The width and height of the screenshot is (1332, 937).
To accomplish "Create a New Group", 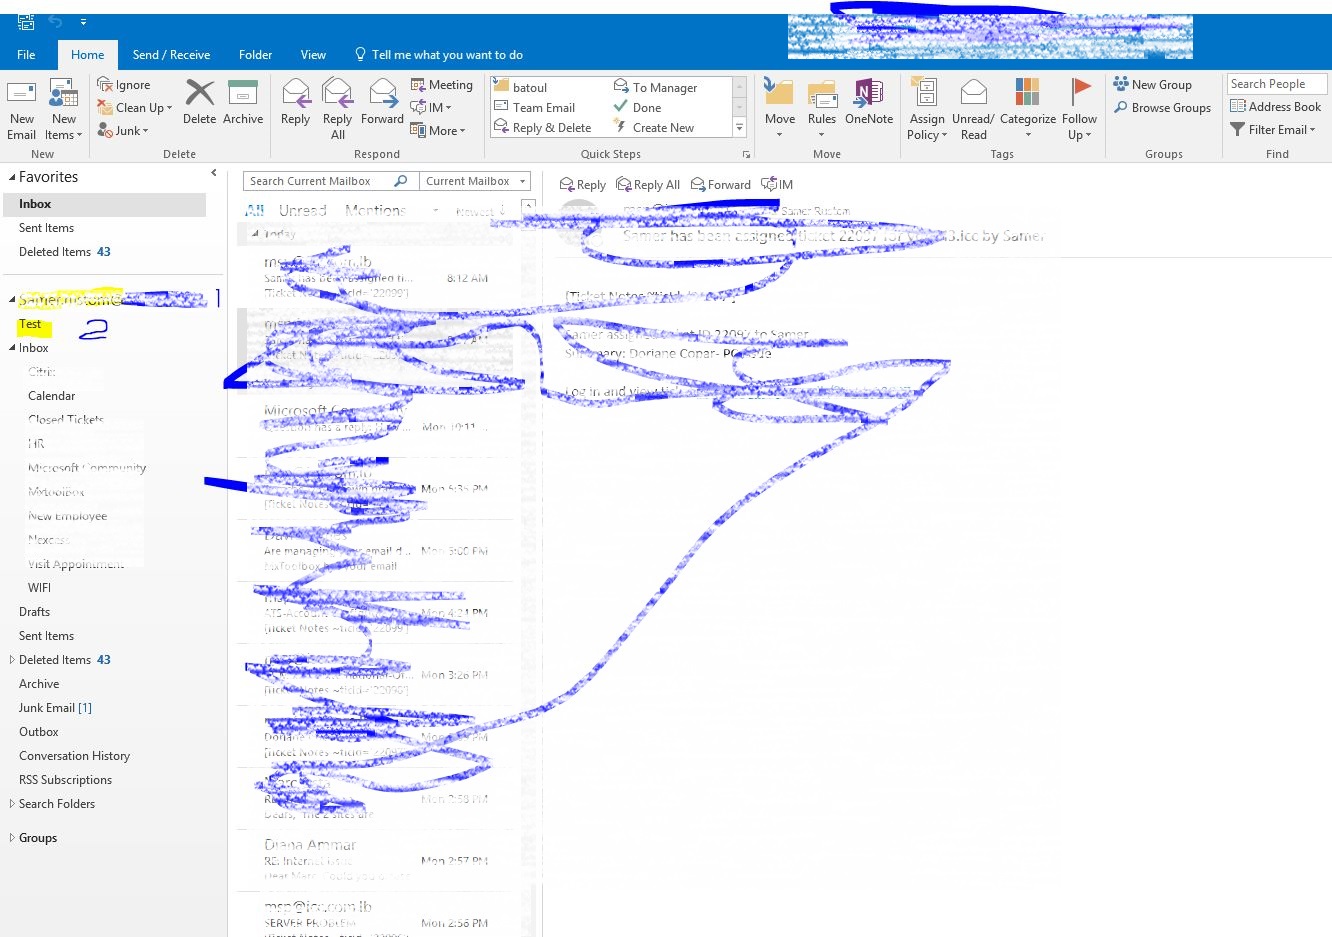I will click(1153, 85).
